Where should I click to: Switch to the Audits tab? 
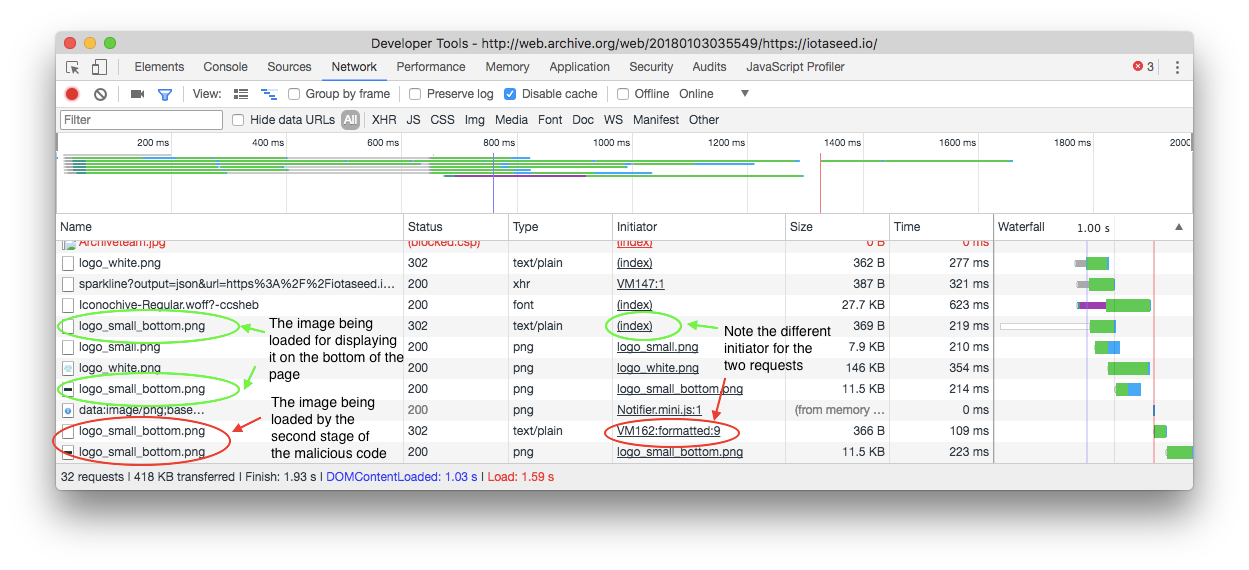point(709,67)
